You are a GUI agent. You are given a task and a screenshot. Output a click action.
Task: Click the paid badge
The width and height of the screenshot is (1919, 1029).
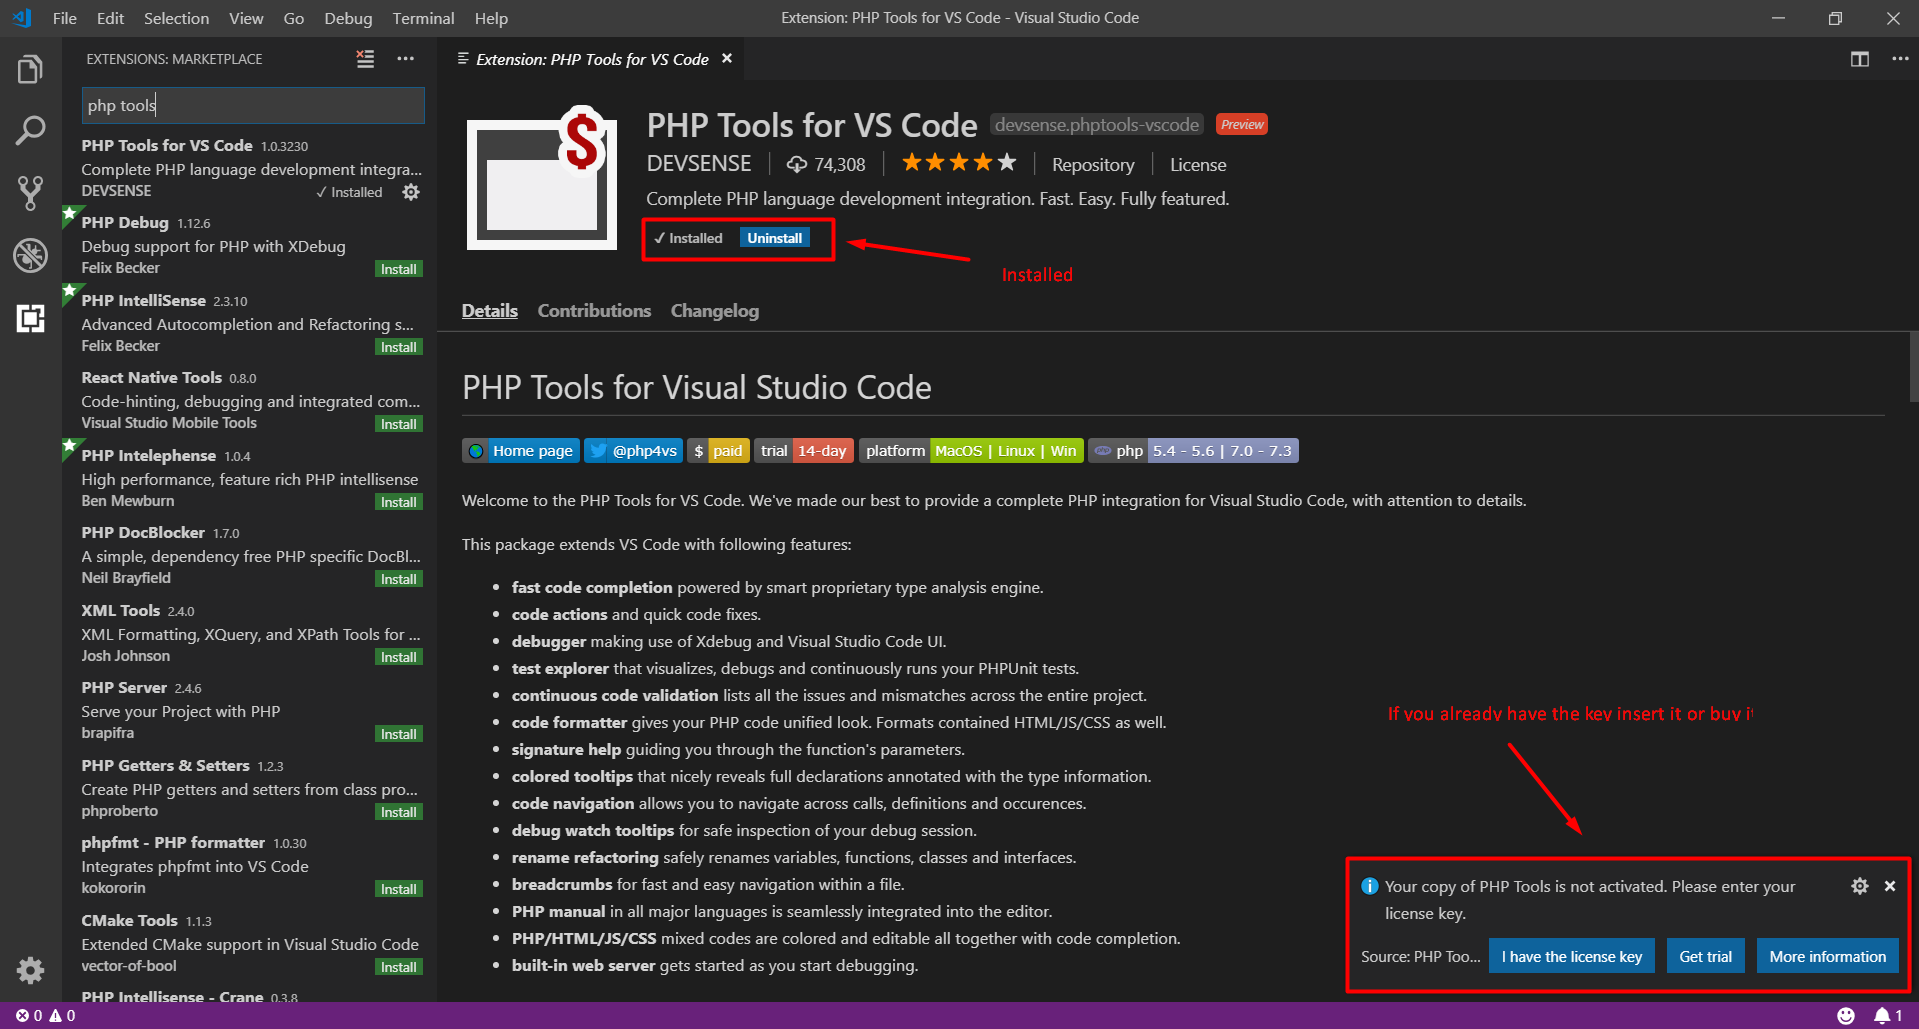[718, 451]
